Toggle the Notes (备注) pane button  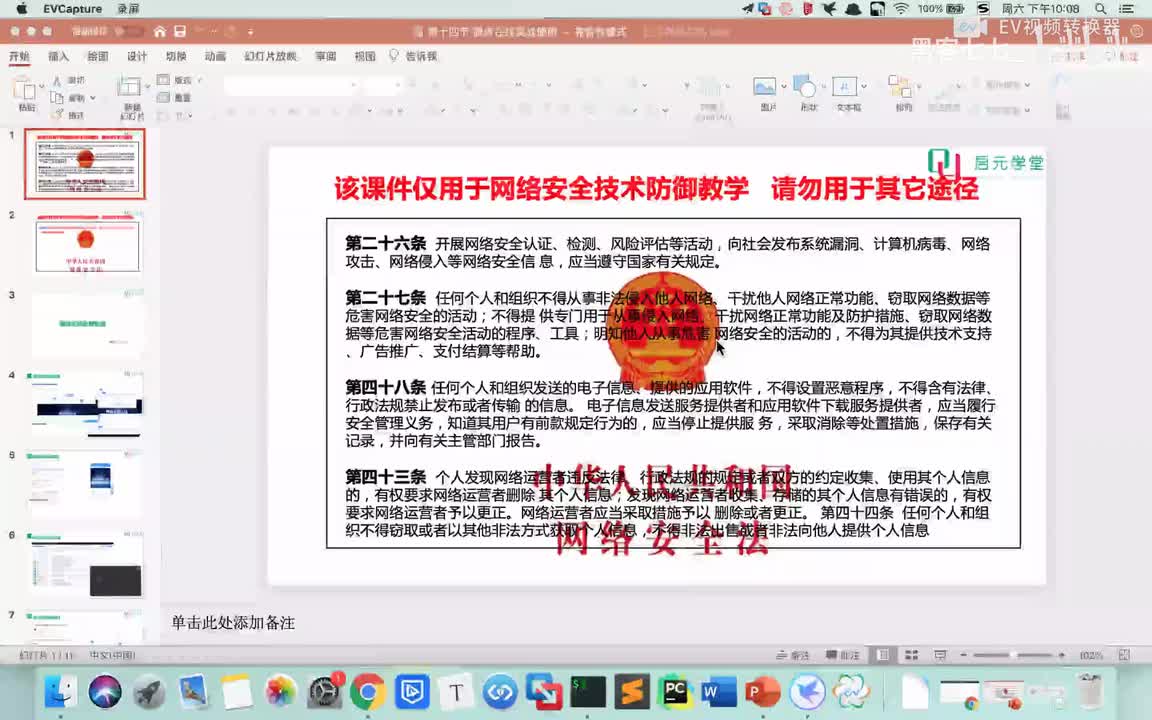pyautogui.click(x=793, y=655)
